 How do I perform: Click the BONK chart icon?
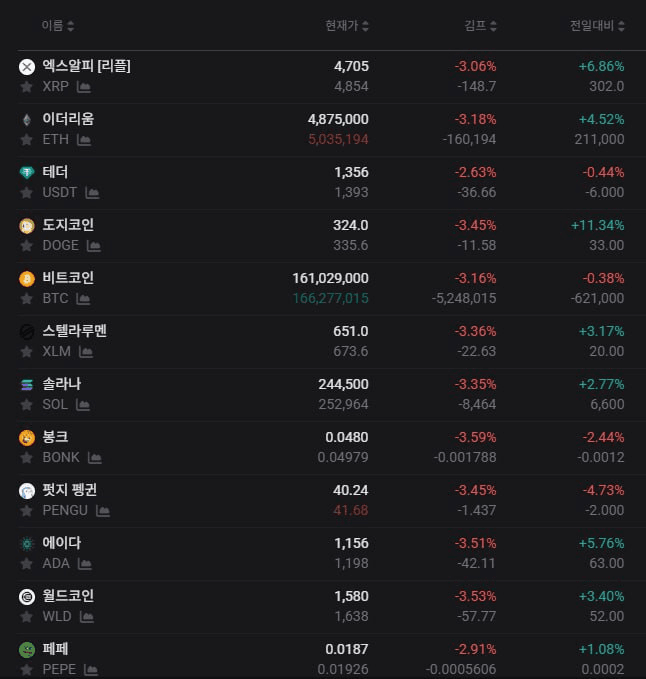tap(94, 458)
